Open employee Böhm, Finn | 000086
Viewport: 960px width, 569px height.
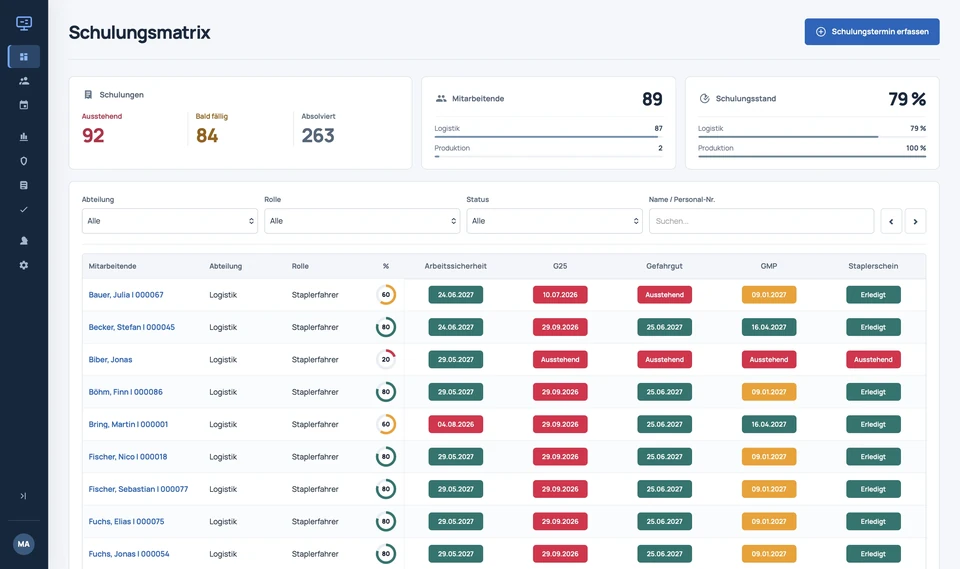[126, 392]
